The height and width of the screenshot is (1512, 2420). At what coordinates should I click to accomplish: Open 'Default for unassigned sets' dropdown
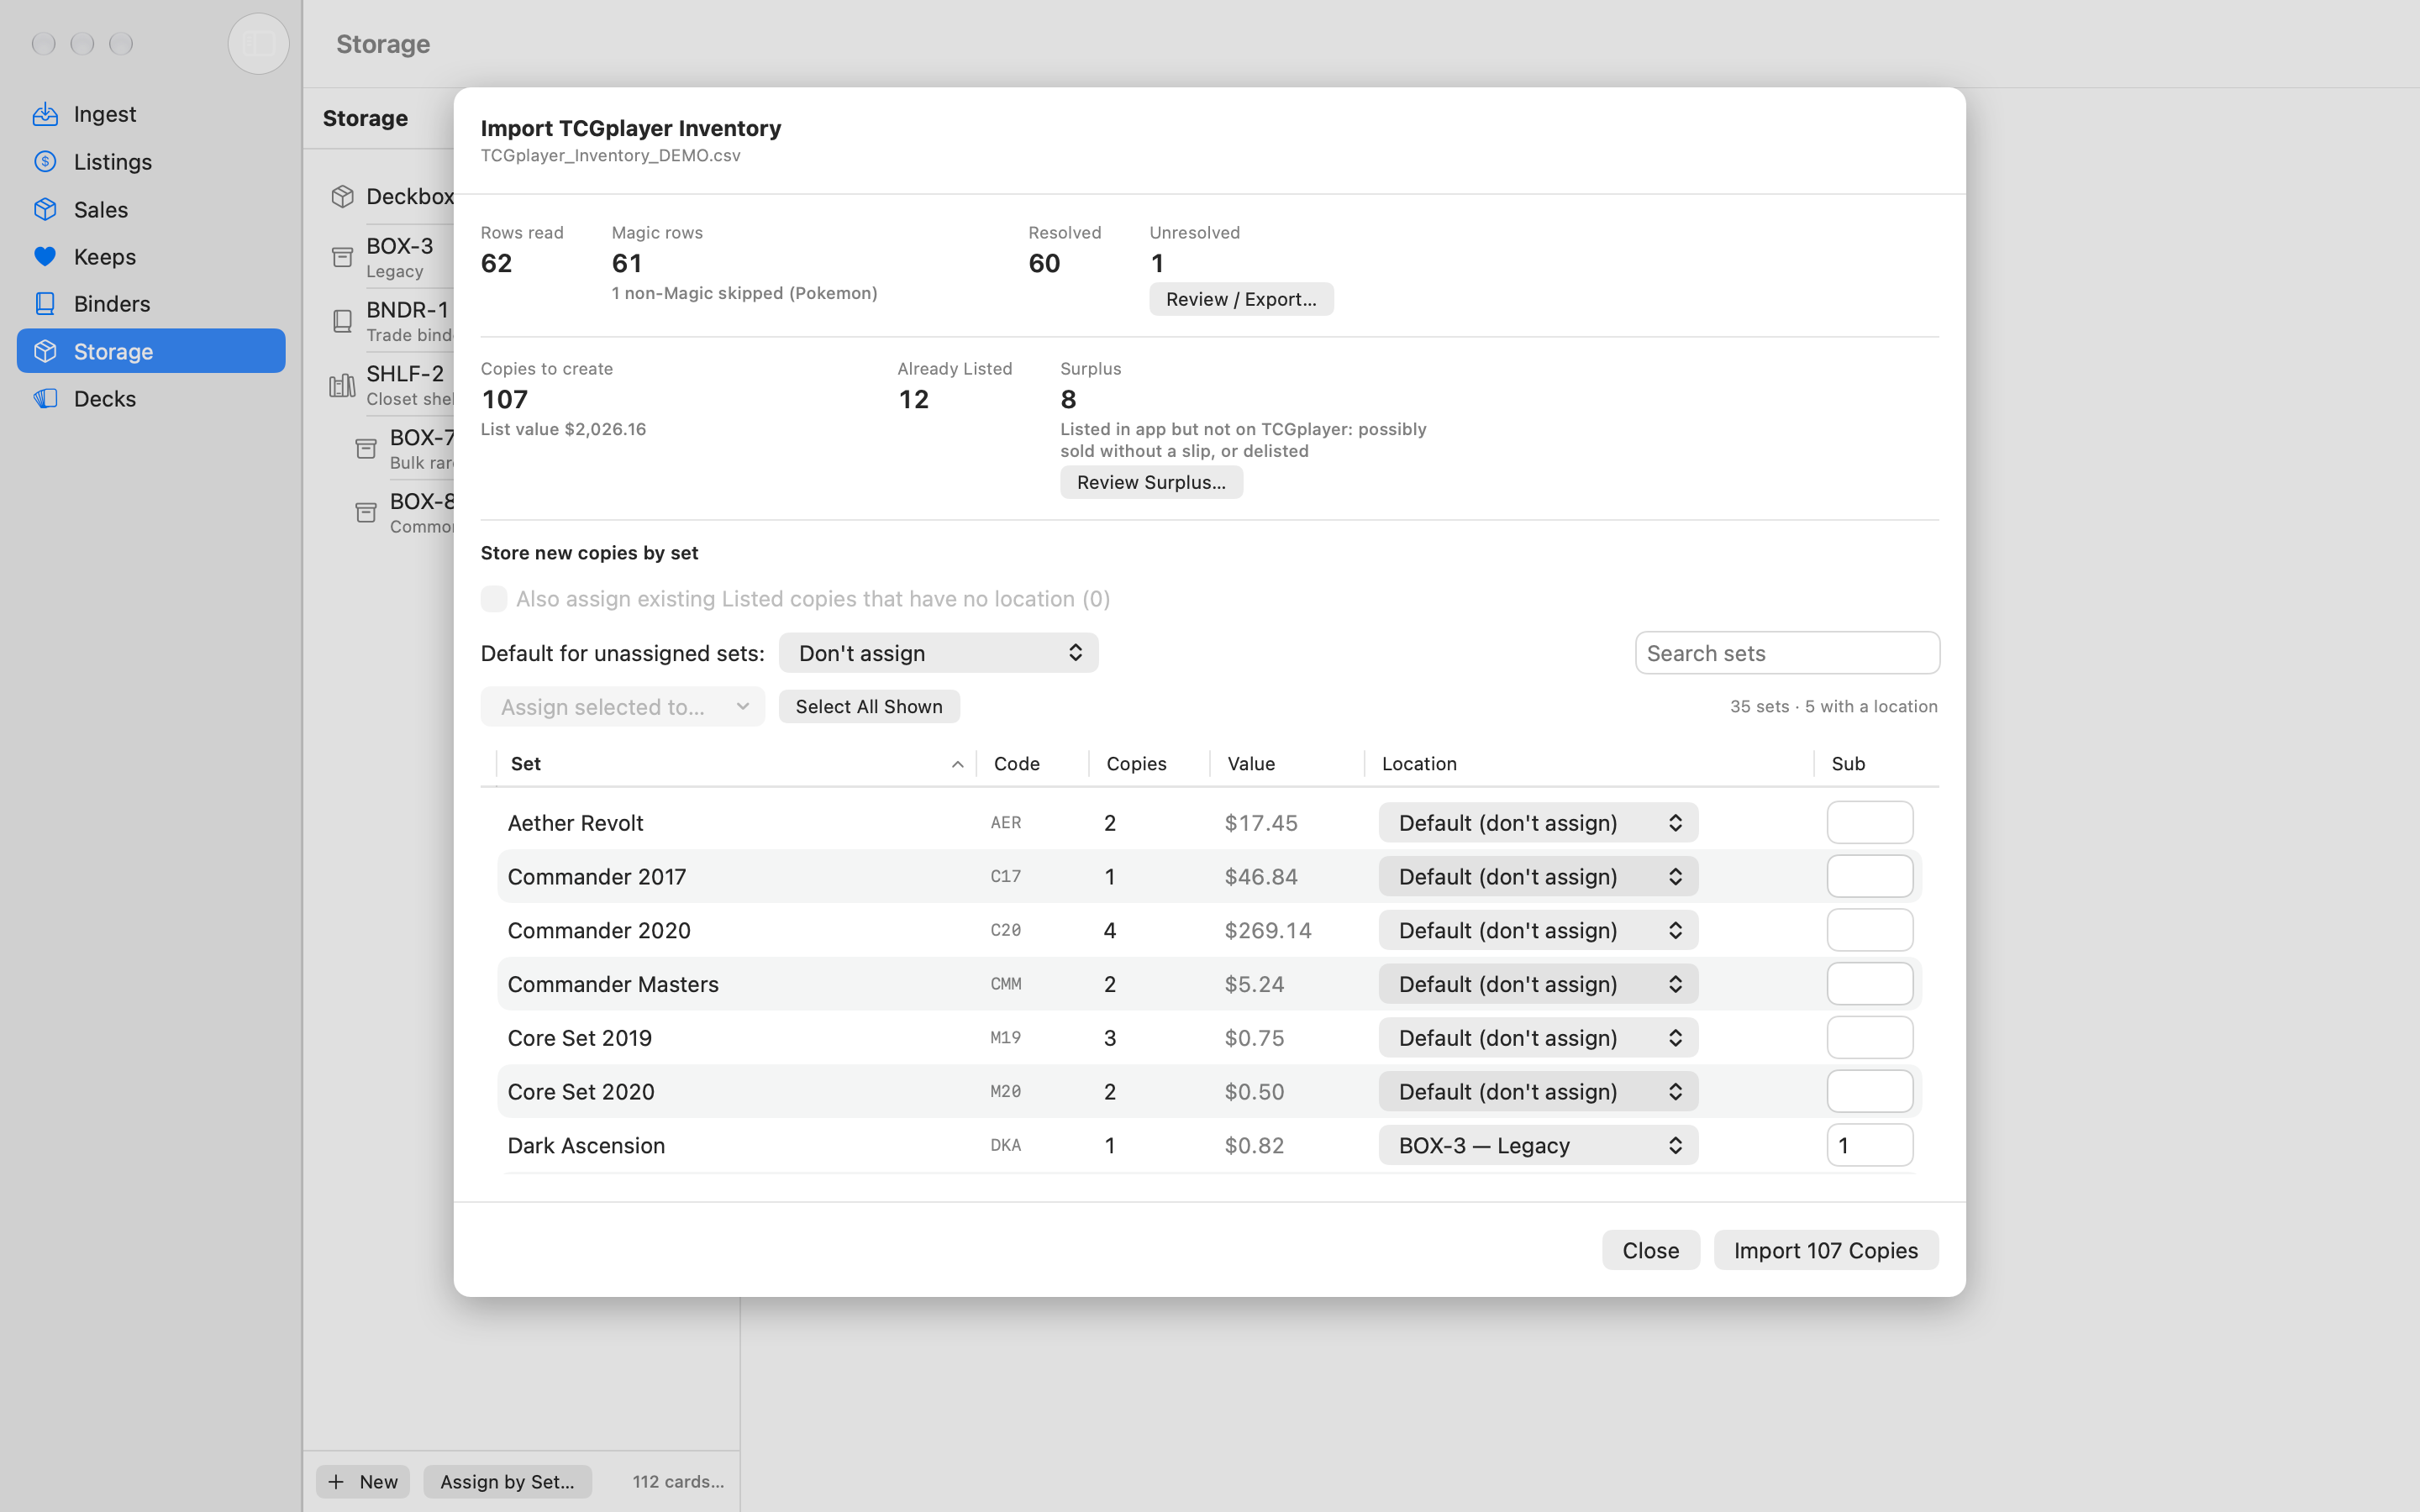(938, 653)
